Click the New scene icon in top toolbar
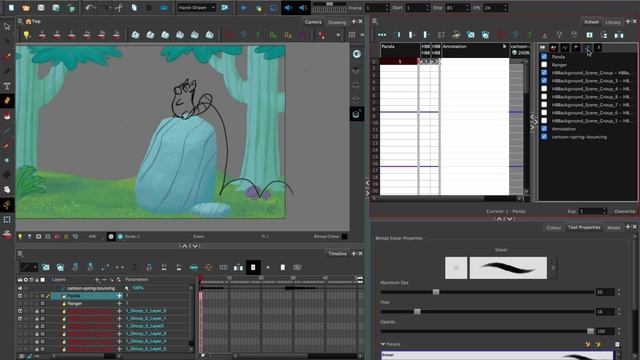Image resolution: width=640 pixels, height=360 pixels. (x=11, y=7)
